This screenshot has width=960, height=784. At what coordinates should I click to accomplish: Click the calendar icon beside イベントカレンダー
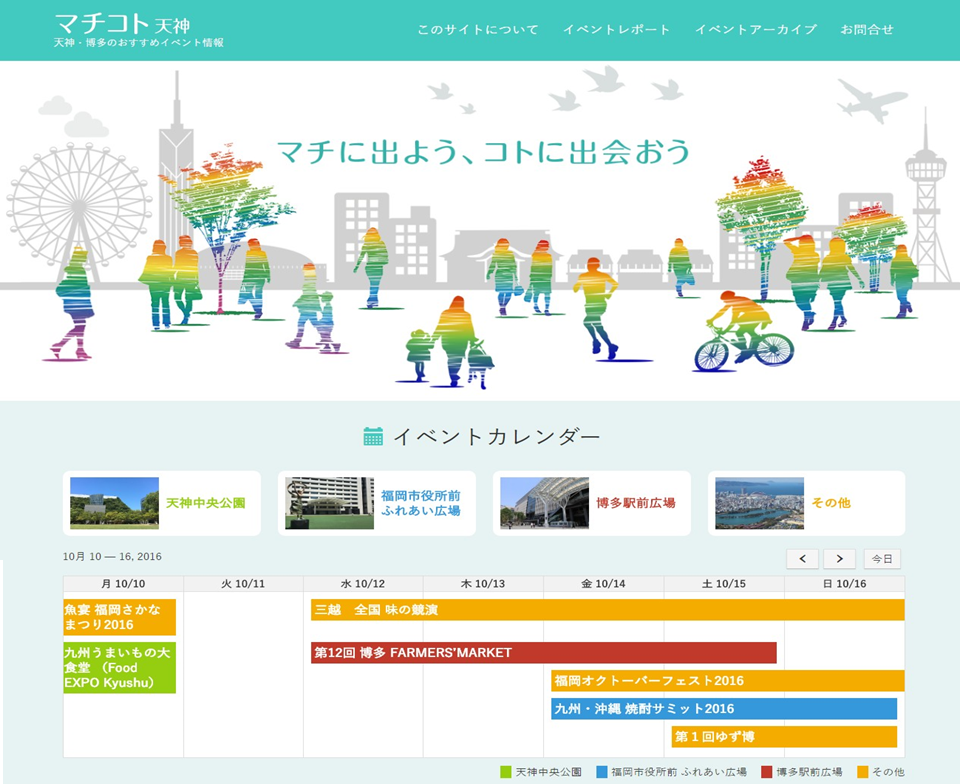pyautogui.click(x=373, y=436)
